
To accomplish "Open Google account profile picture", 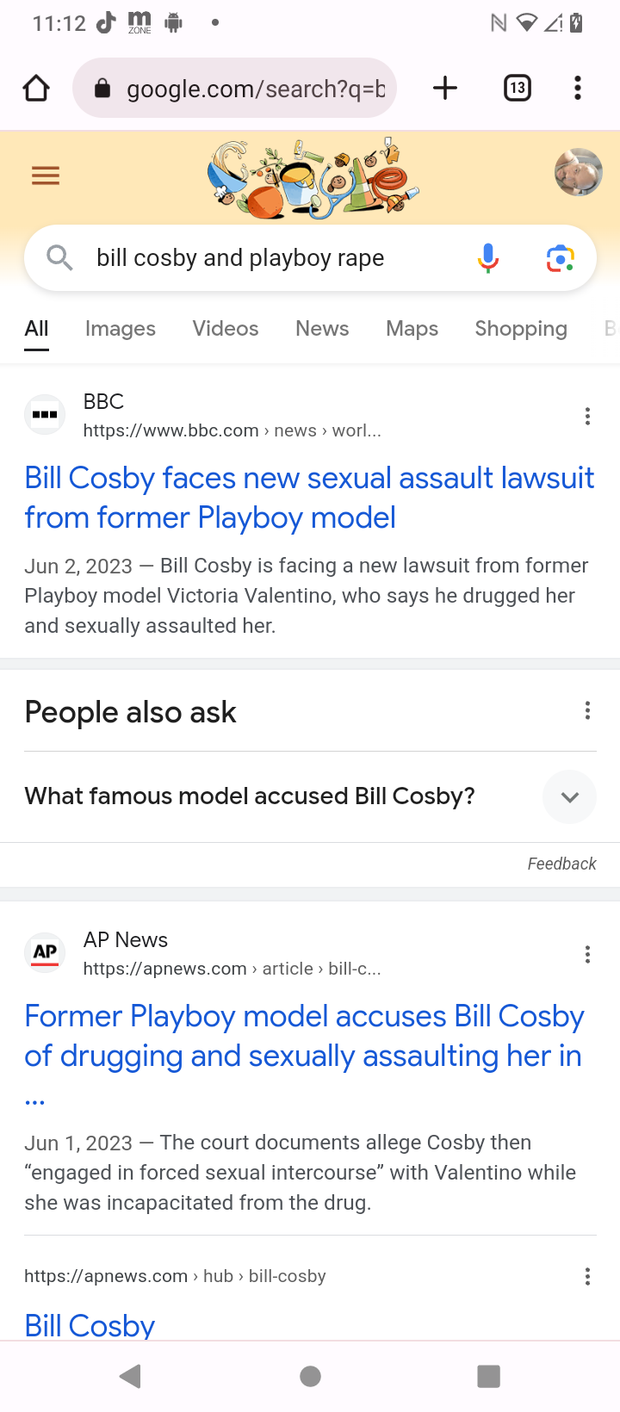I will [578, 172].
